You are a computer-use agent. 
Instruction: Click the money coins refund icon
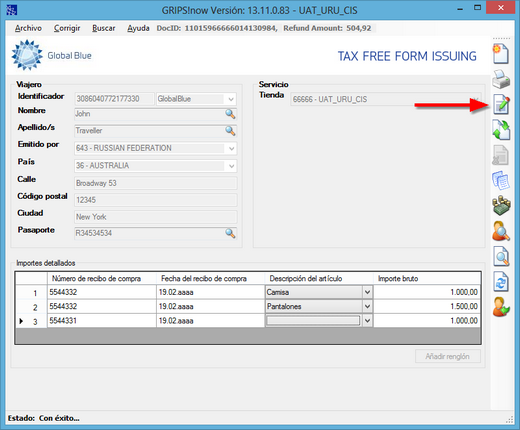coord(501,205)
